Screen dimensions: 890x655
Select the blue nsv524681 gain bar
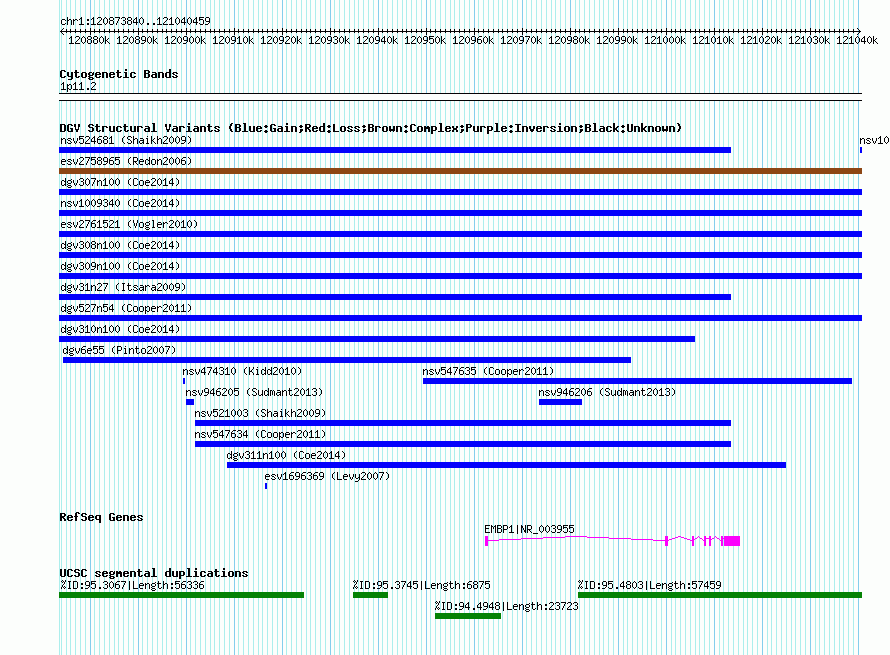pos(395,150)
